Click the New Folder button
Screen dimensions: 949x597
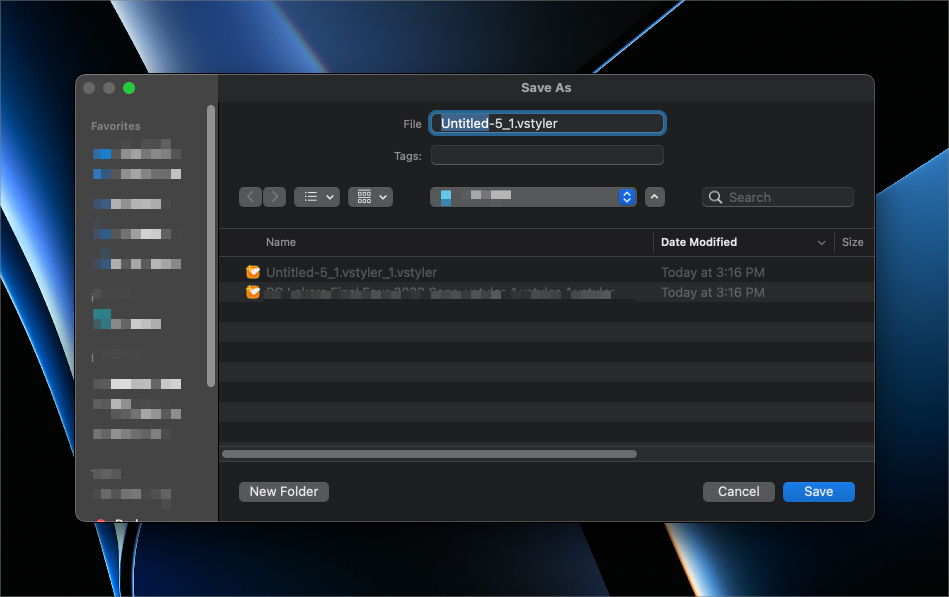[284, 491]
